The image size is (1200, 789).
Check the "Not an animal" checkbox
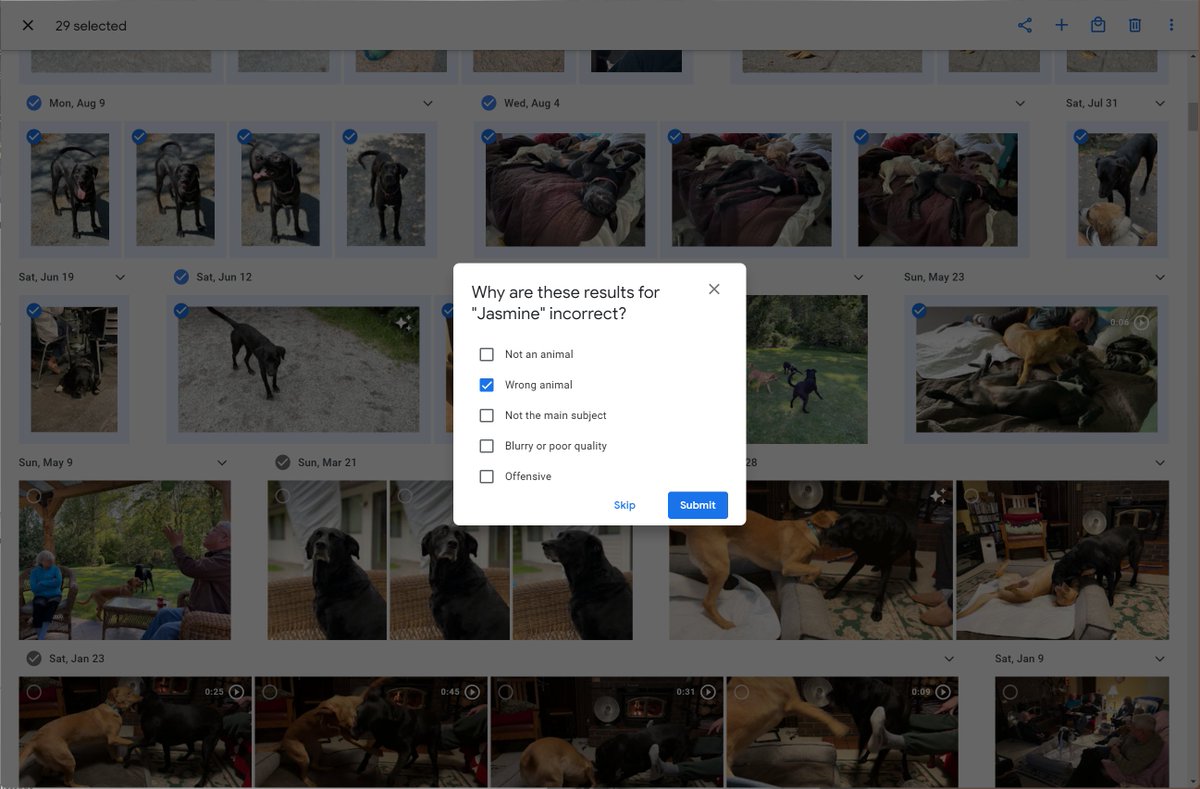[487, 354]
